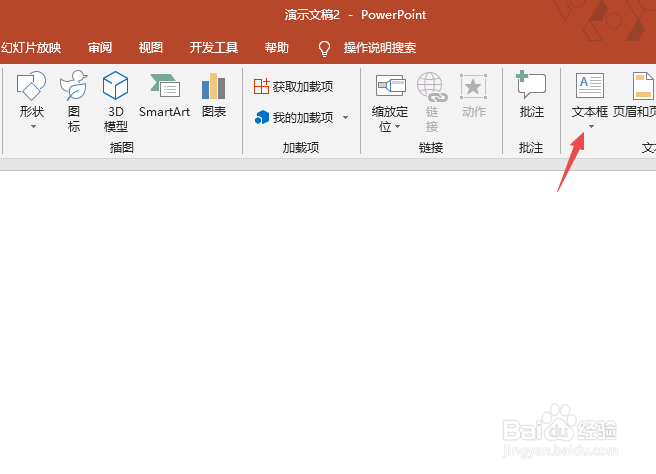Click the Action (动作) star icon
Viewport: 656px width, 474px height.
474,86
